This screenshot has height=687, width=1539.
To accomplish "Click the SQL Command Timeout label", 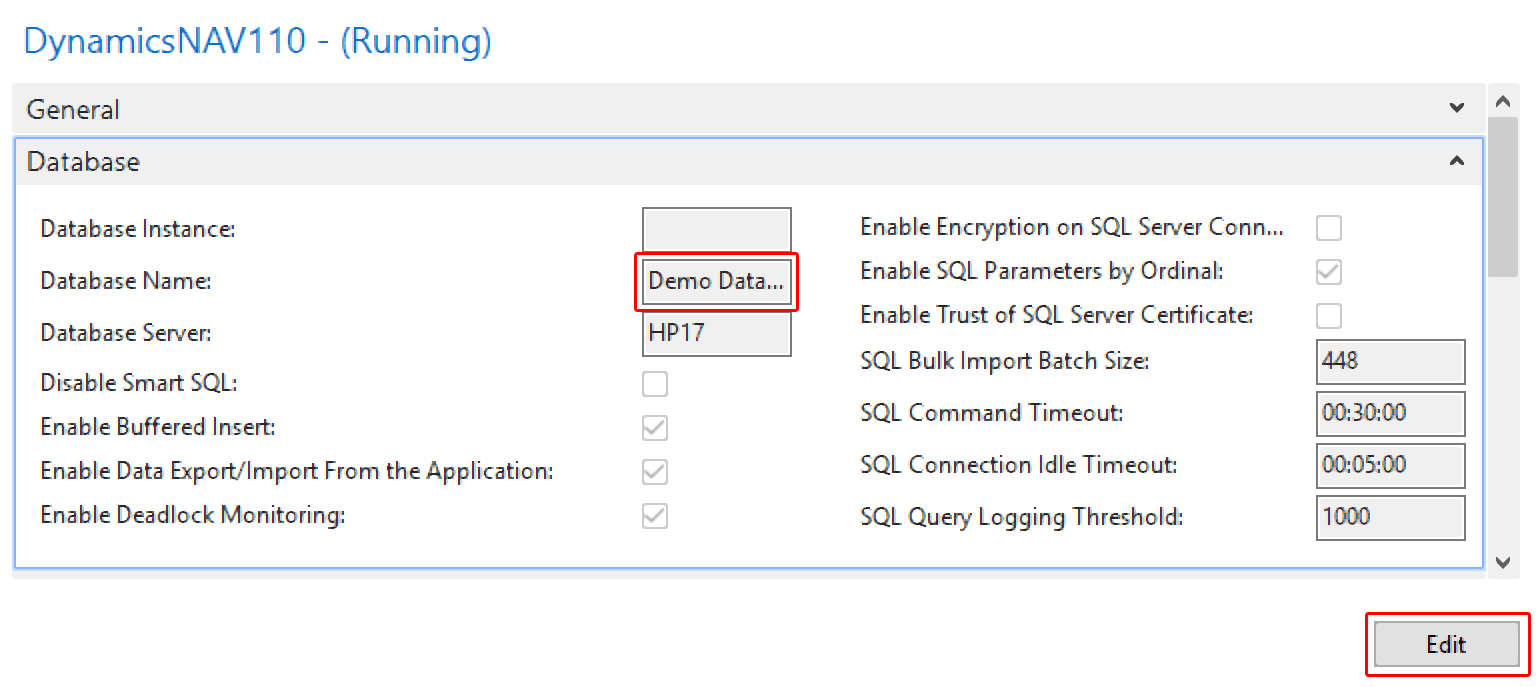I will [992, 412].
